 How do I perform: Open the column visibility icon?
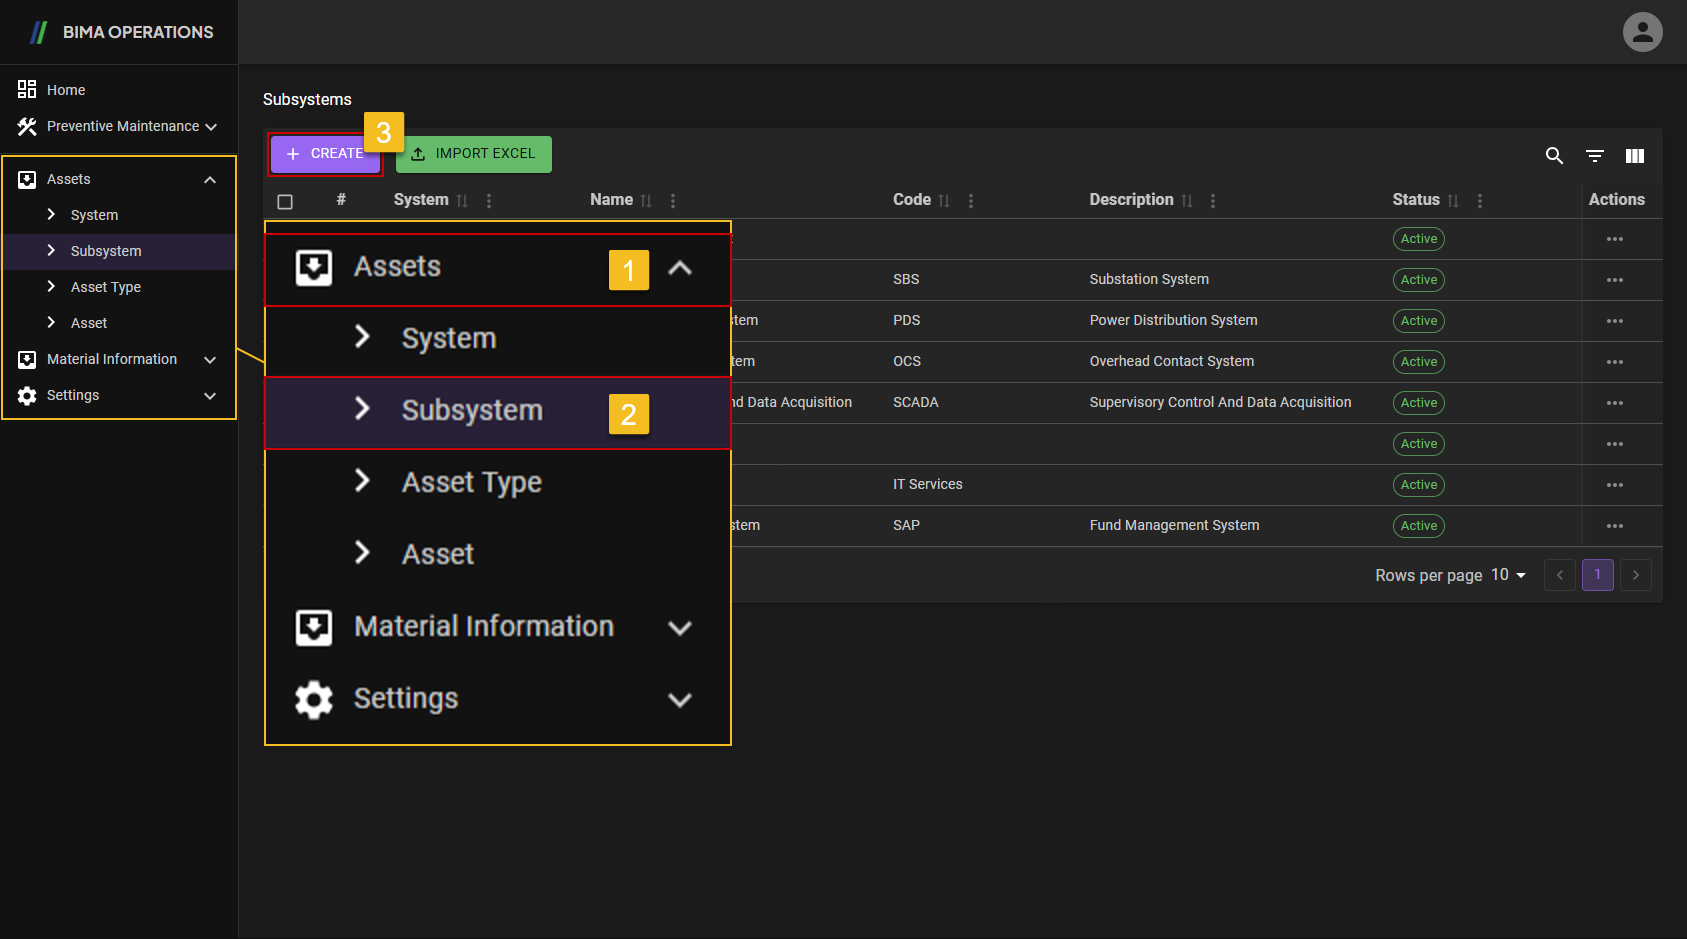1635,156
